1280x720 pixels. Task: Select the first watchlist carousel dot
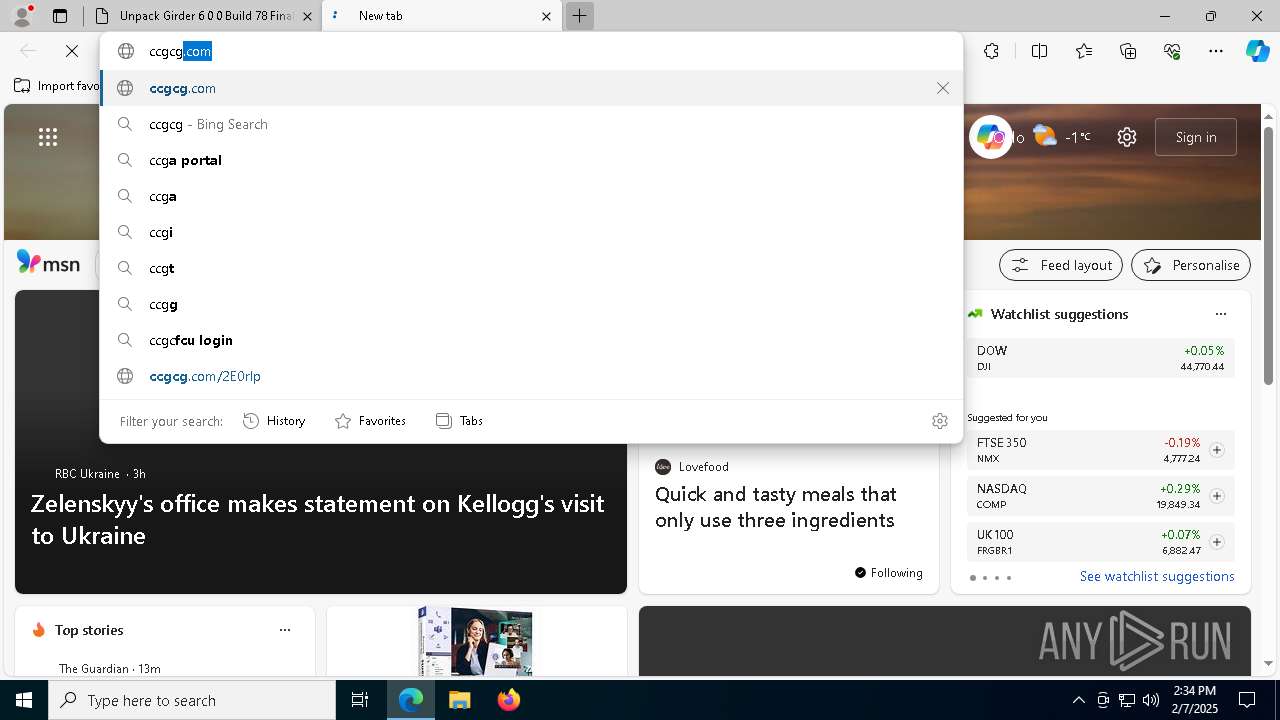click(x=973, y=578)
